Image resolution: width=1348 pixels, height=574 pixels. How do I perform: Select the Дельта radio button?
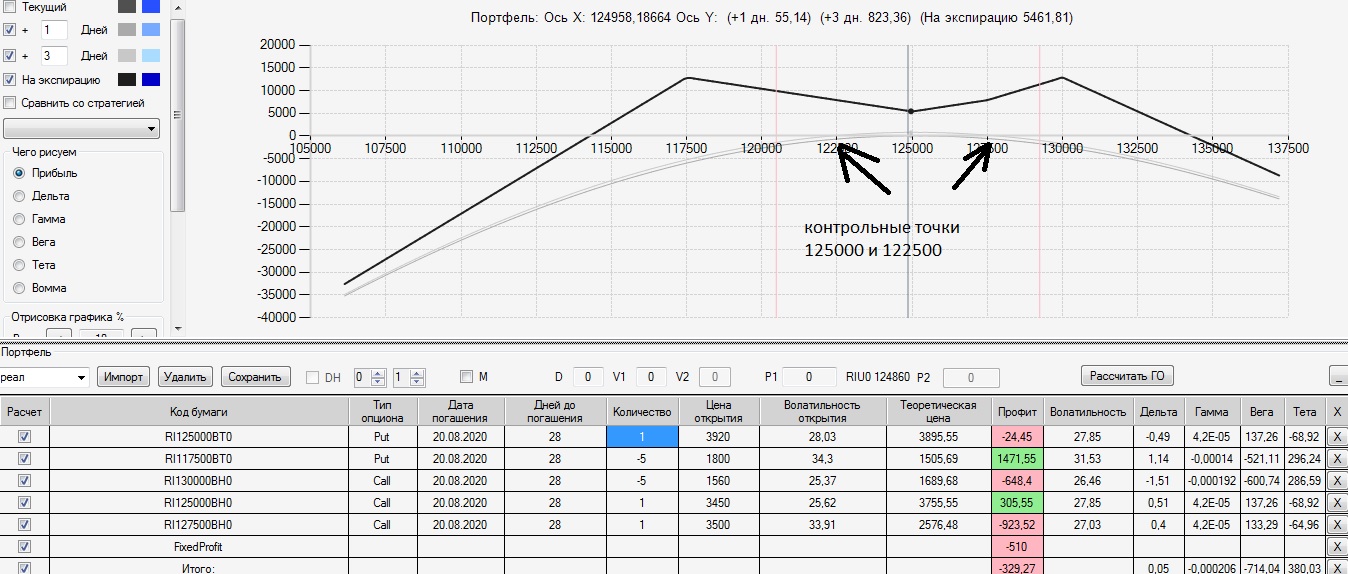coord(19,196)
